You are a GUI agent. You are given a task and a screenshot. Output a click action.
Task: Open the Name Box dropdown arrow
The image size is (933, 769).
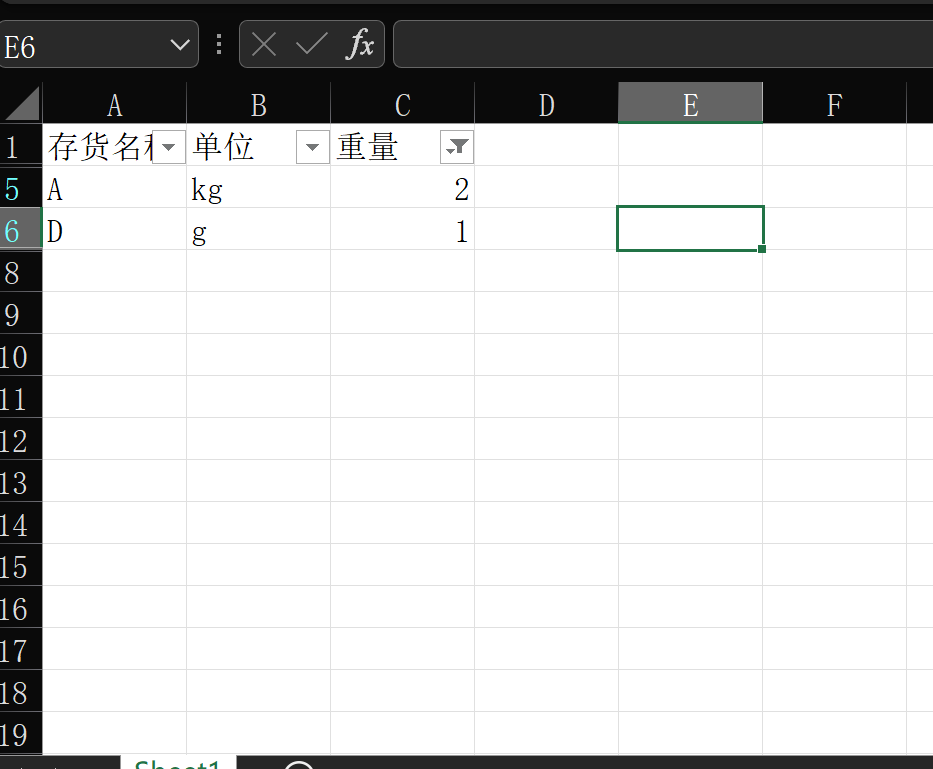coord(179,44)
